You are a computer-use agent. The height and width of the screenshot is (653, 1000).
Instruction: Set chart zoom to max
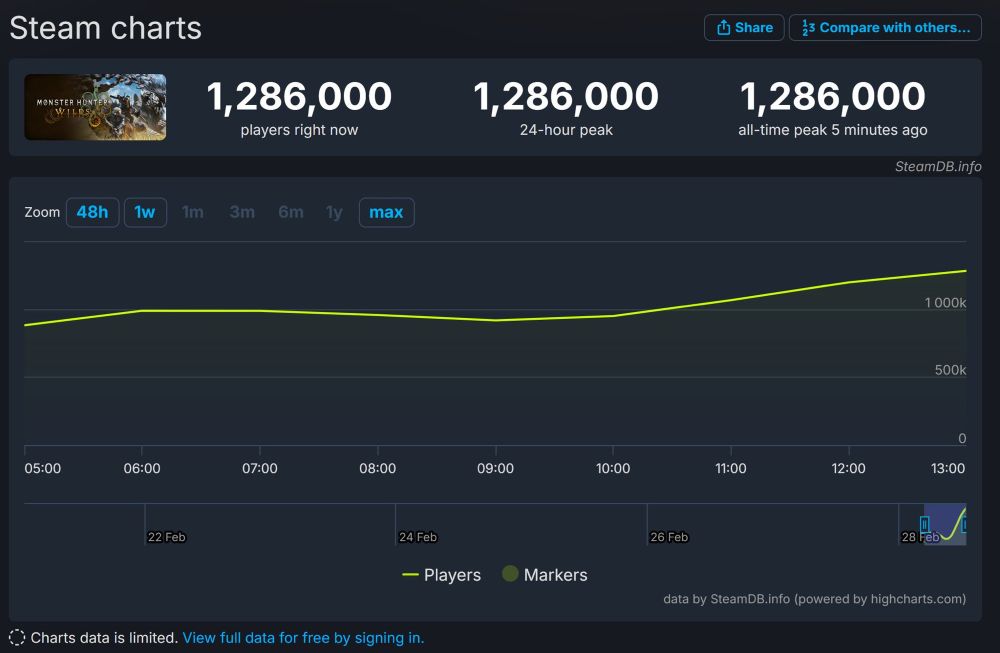386,212
